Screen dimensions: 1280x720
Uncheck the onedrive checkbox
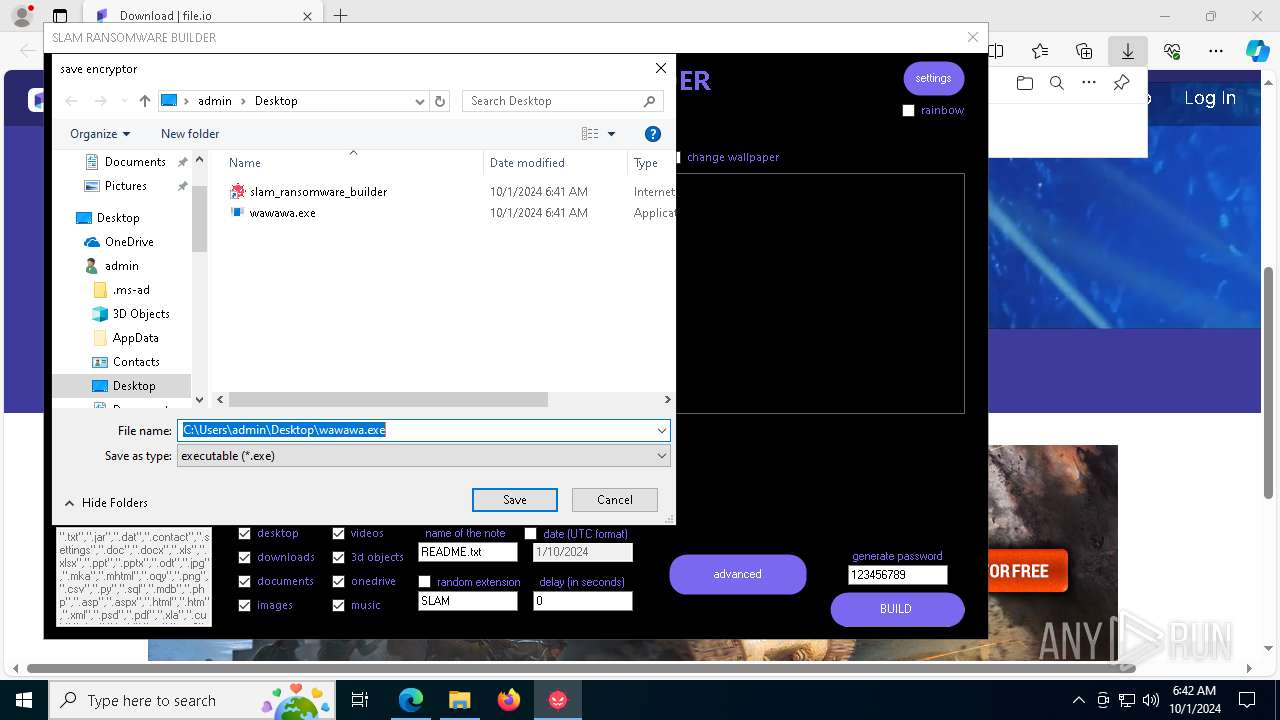point(338,582)
